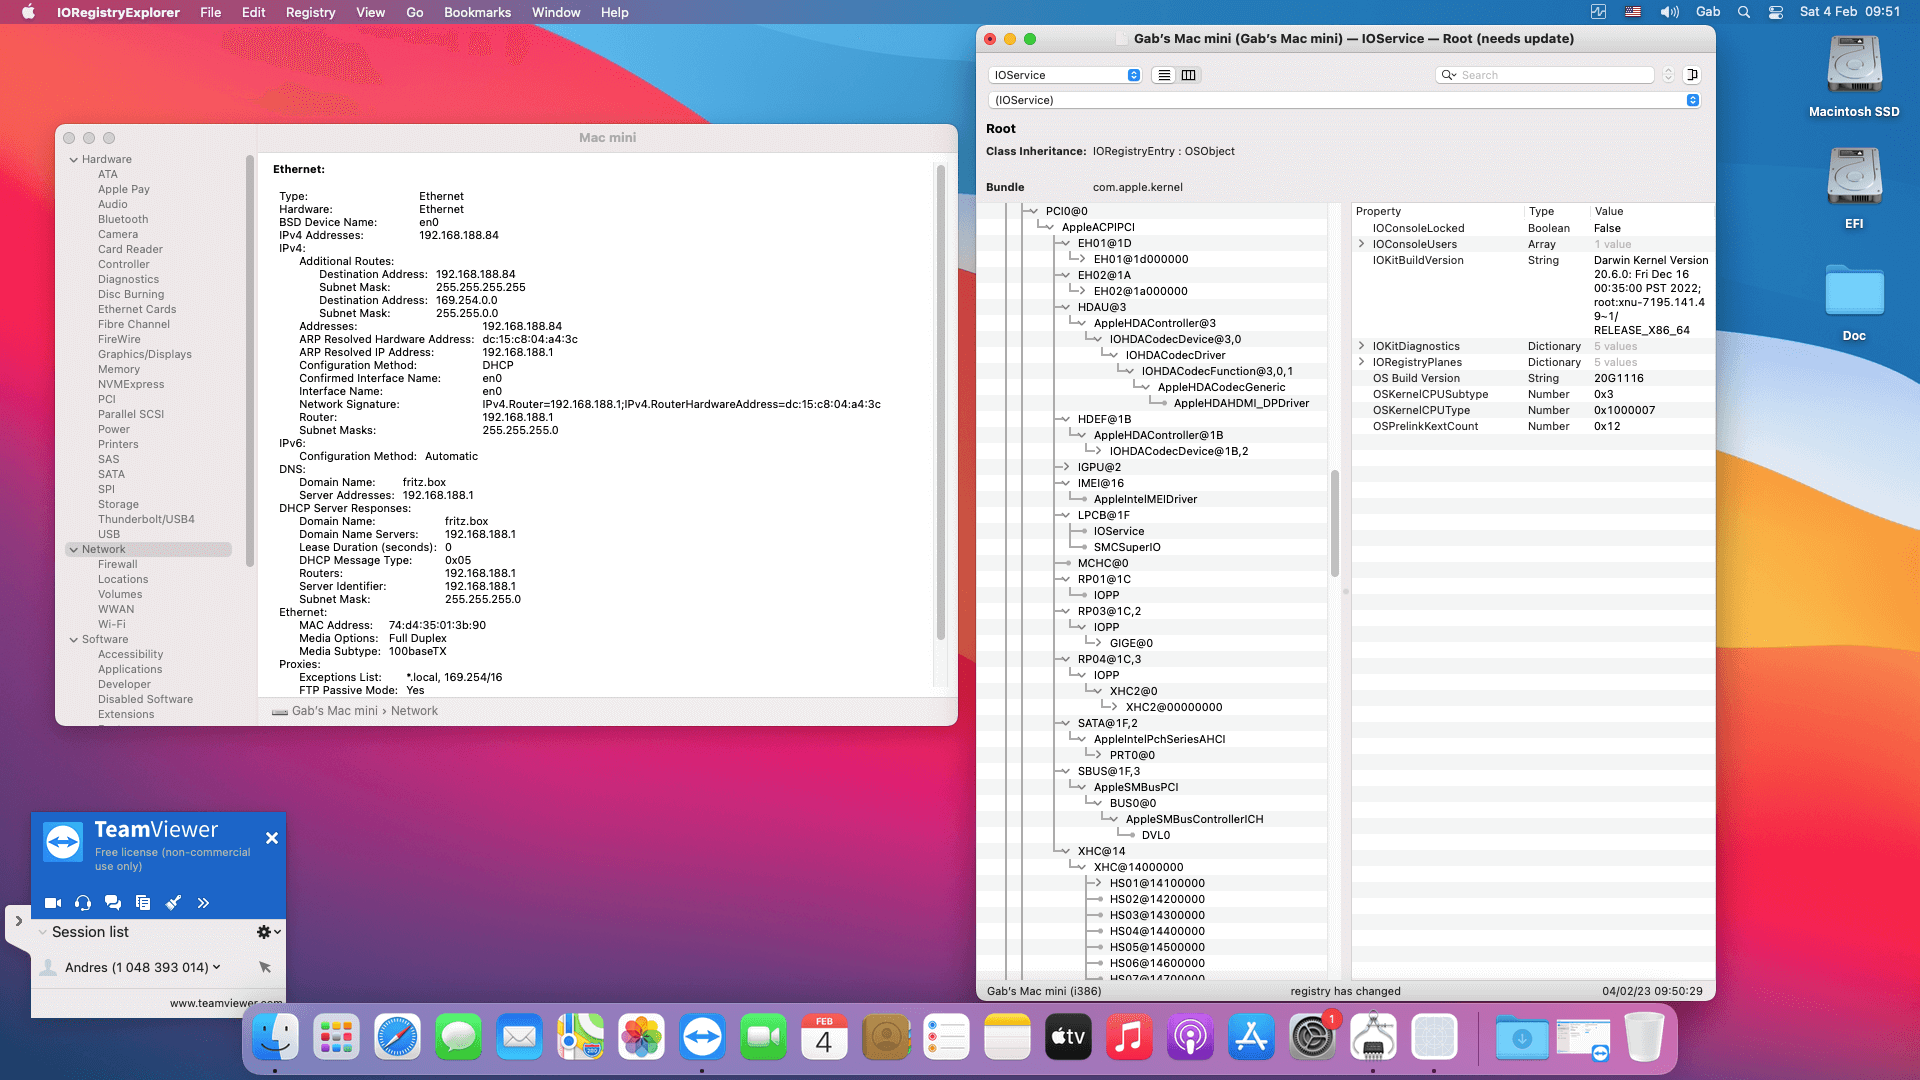
Task: Start TeamViewer video call icon
Action: [53, 903]
